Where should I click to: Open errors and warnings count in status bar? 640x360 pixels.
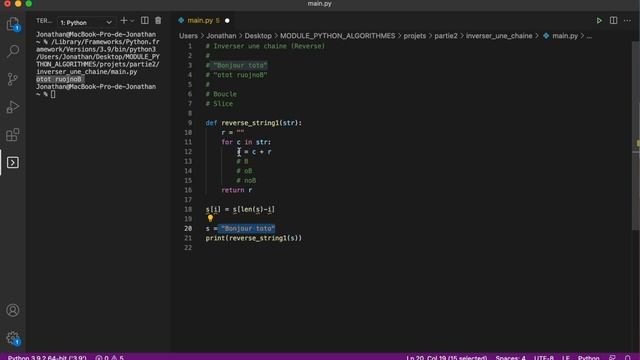109,357
